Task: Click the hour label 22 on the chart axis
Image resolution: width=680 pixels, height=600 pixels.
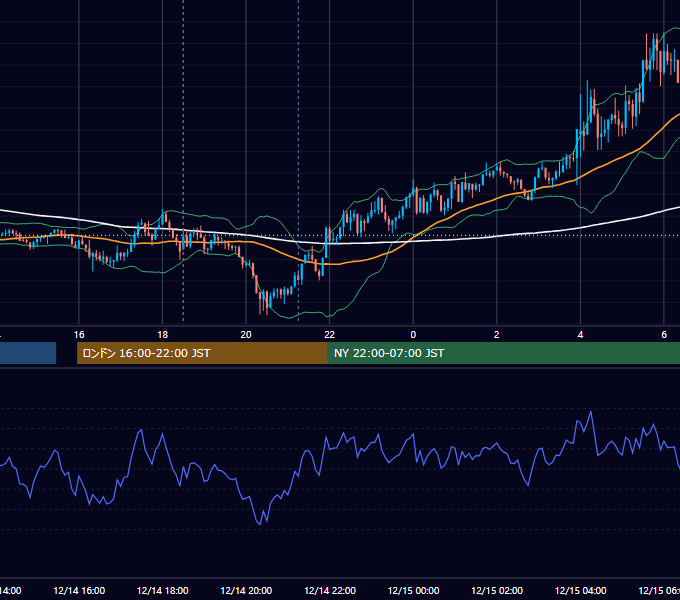Action: point(330,335)
